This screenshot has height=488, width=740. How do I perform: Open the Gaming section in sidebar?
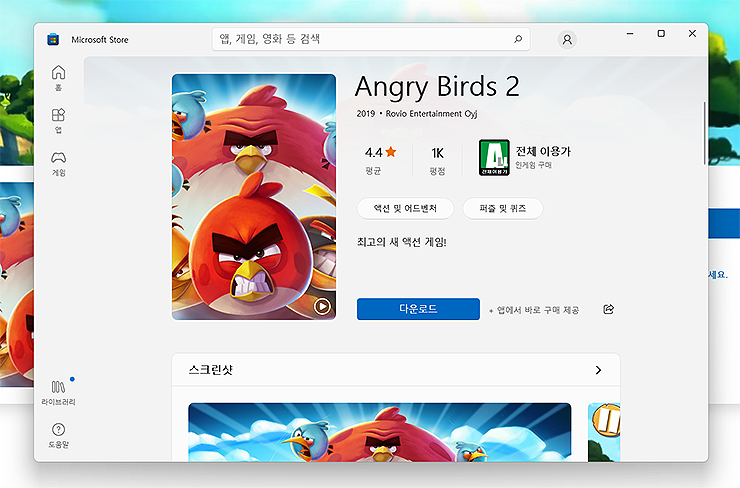(x=58, y=163)
